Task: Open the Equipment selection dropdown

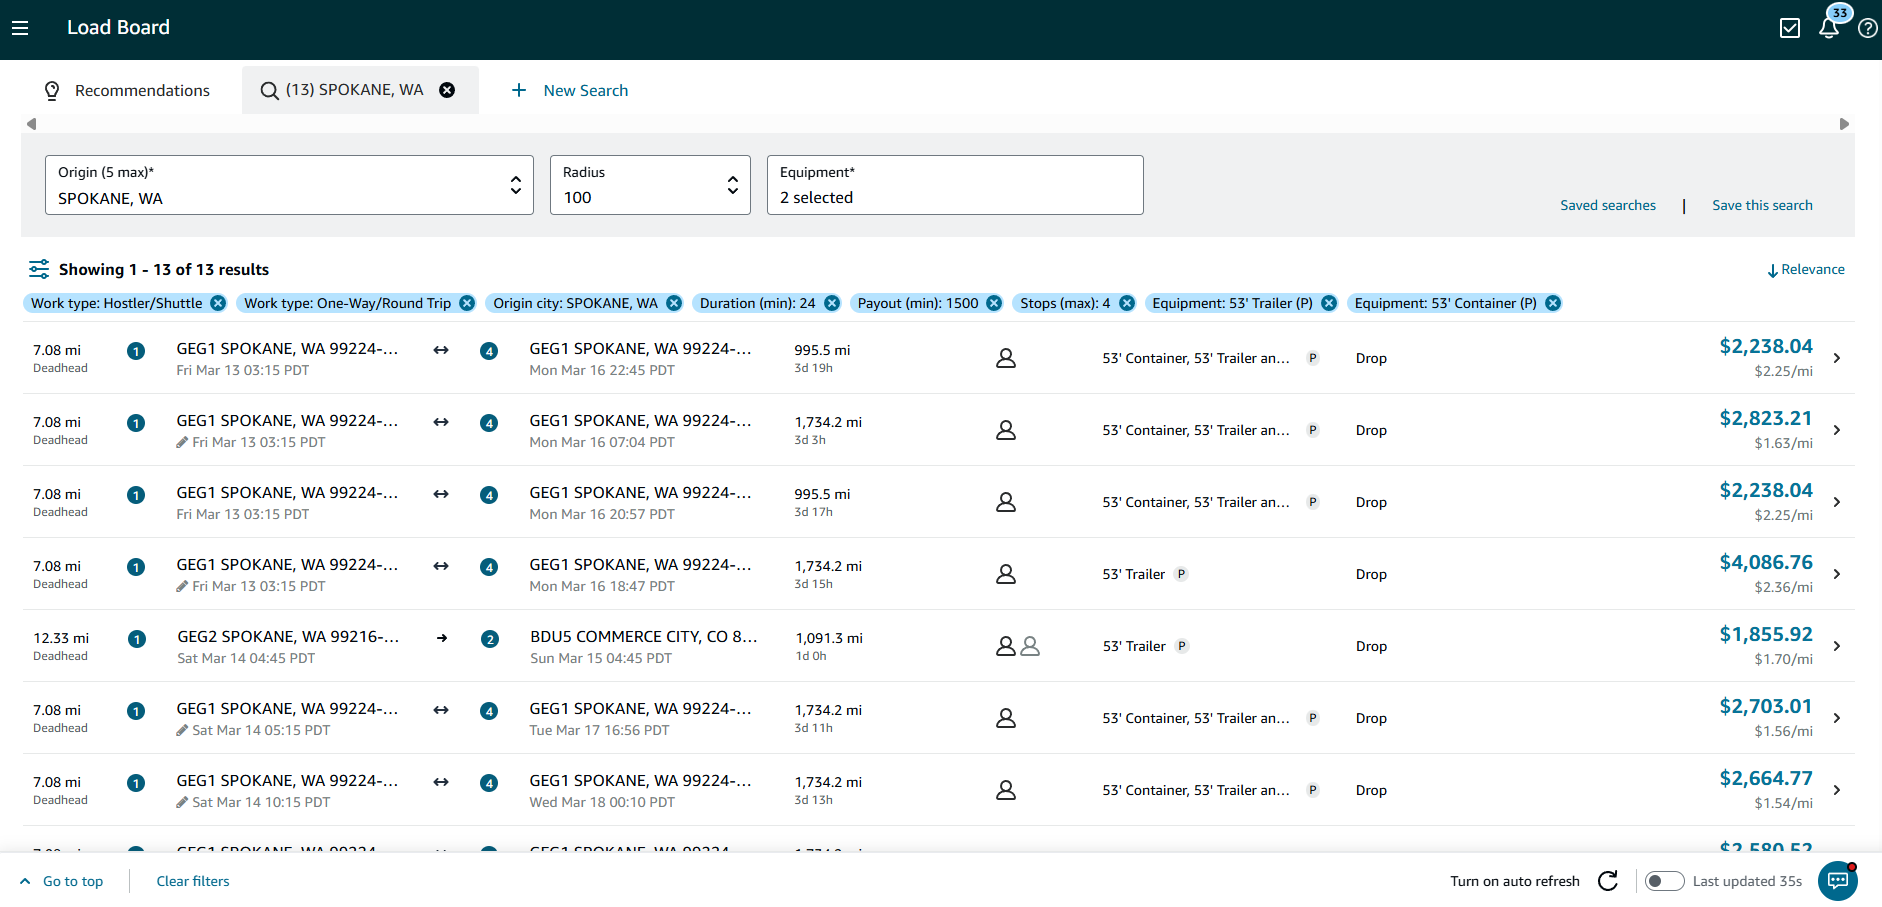Action: click(955, 185)
